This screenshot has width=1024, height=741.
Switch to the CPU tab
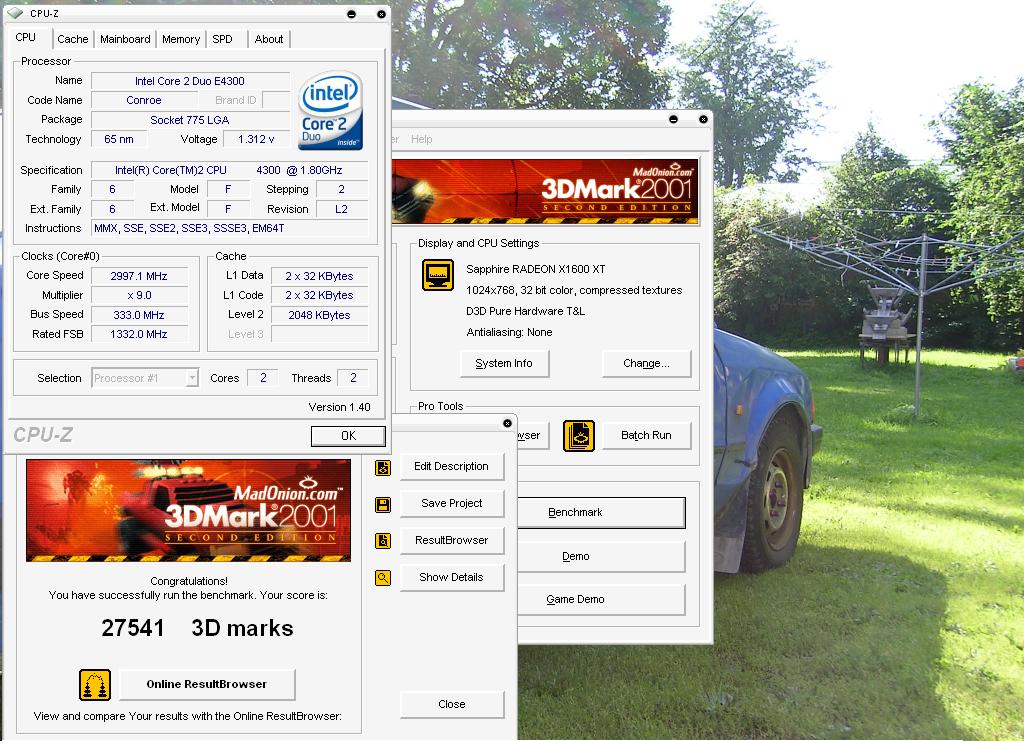(x=25, y=38)
